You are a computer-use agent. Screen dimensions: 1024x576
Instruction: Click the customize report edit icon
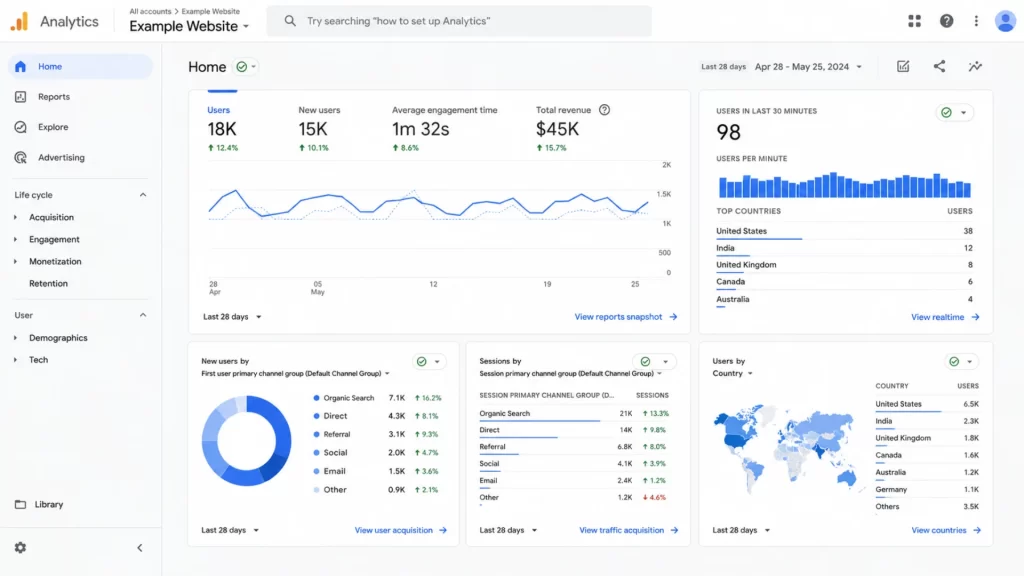(x=903, y=67)
